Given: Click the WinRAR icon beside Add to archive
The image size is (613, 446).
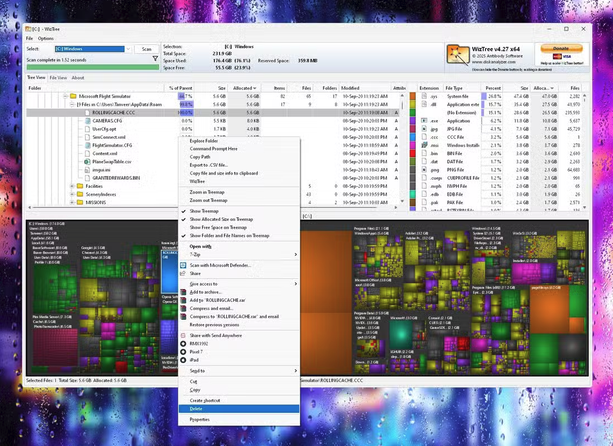Looking at the screenshot, I should pyautogui.click(x=183, y=292).
